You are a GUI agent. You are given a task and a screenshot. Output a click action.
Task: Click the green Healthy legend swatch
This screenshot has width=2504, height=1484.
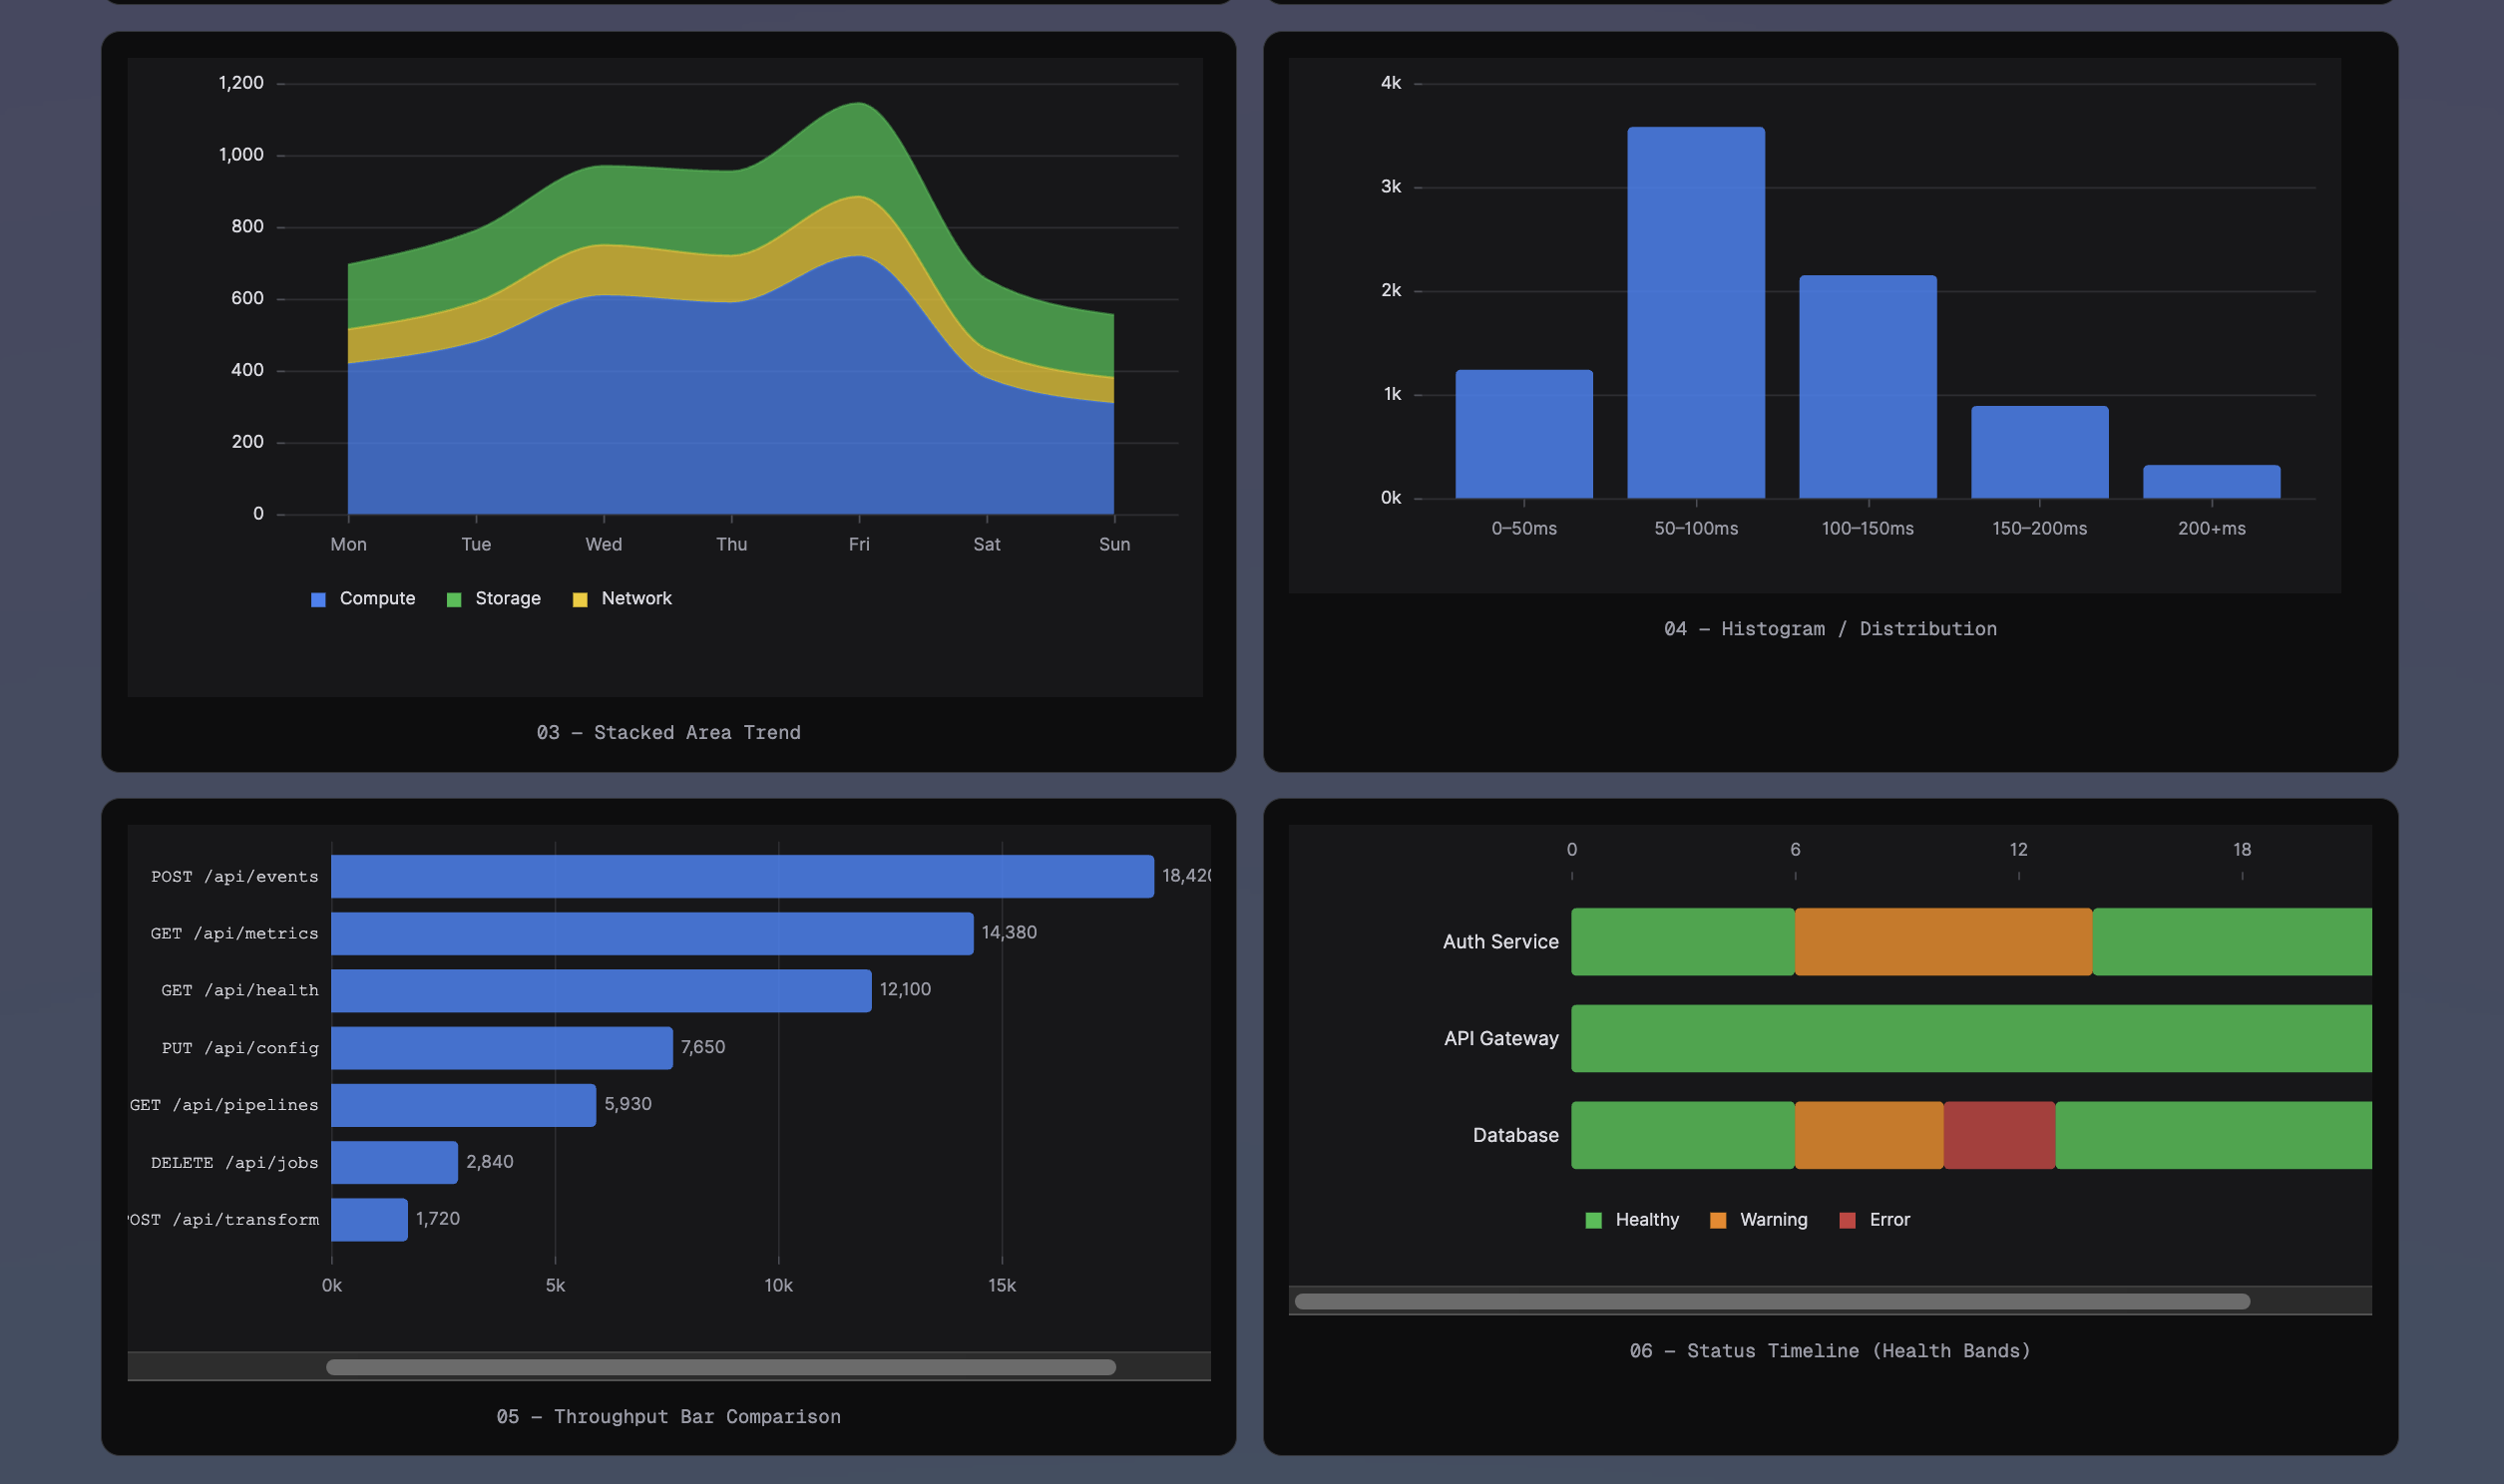[1594, 1219]
